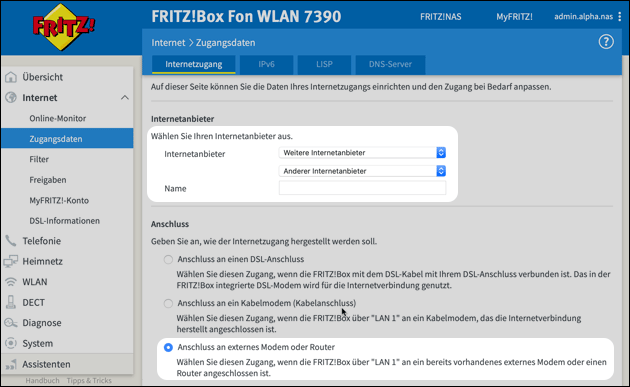Click the Assistenten wizard icon
Image resolution: width=630 pixels, height=387 pixels.
[11, 364]
